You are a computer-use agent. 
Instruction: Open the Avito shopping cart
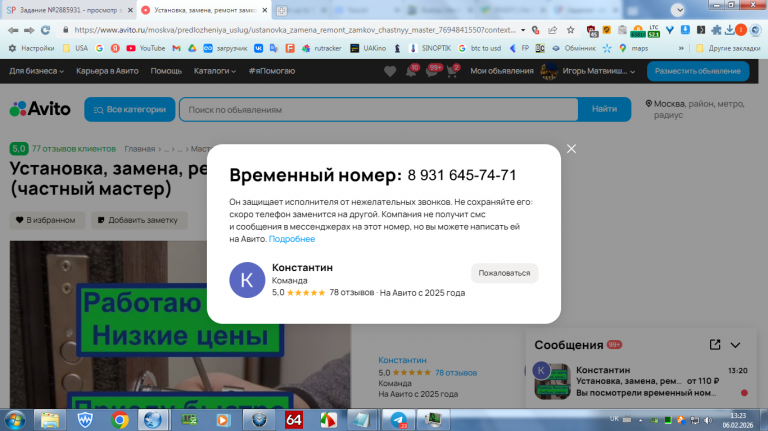(x=452, y=72)
